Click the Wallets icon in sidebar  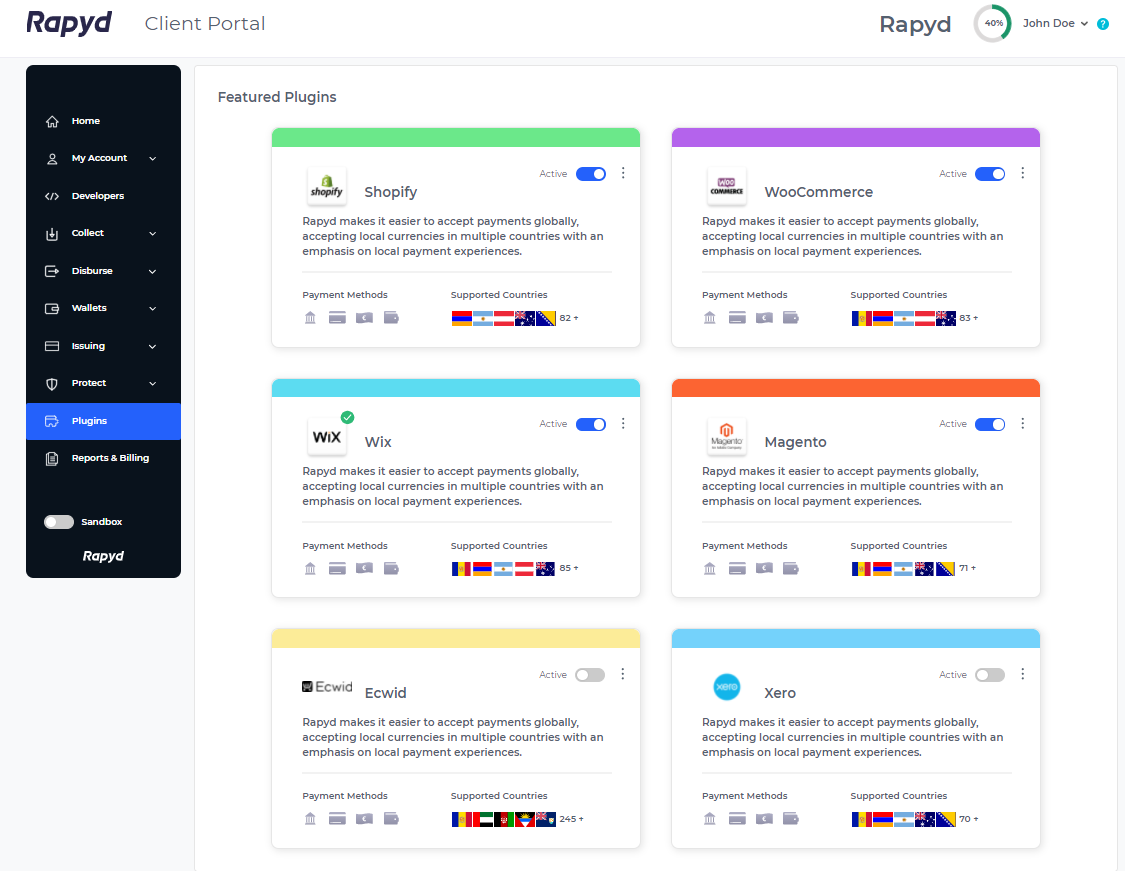pos(52,309)
